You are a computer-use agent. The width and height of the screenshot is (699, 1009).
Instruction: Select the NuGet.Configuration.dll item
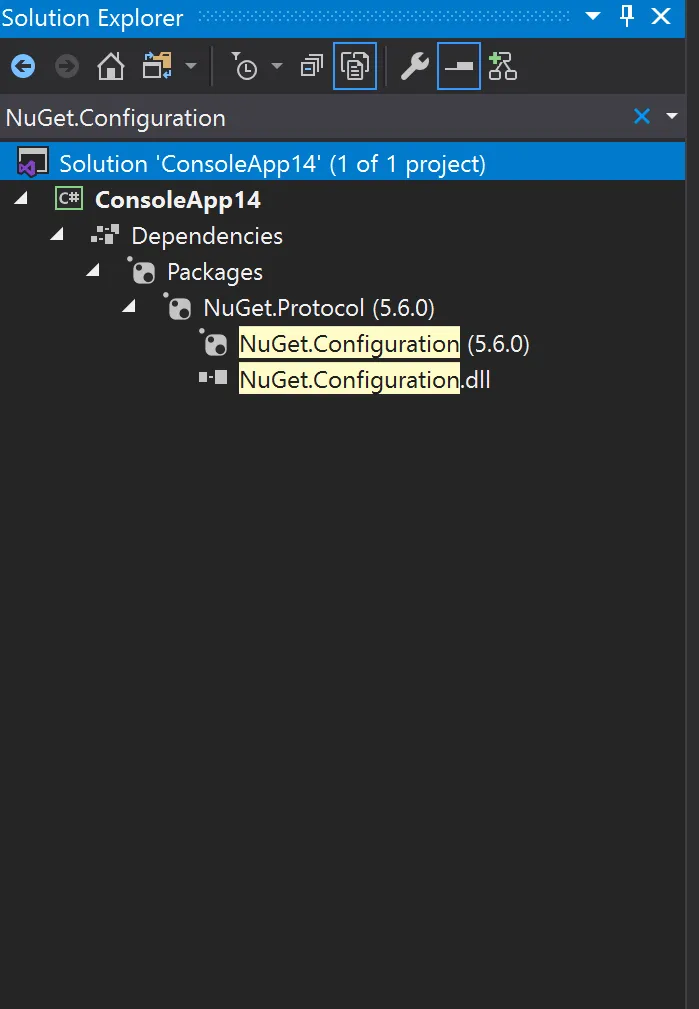tap(364, 380)
